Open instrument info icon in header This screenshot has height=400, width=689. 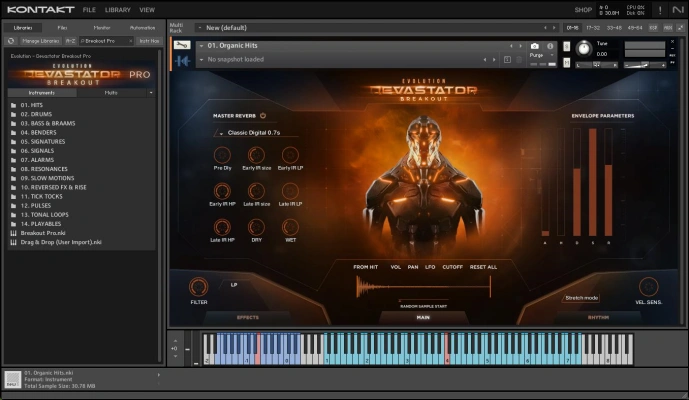pyautogui.click(x=550, y=46)
